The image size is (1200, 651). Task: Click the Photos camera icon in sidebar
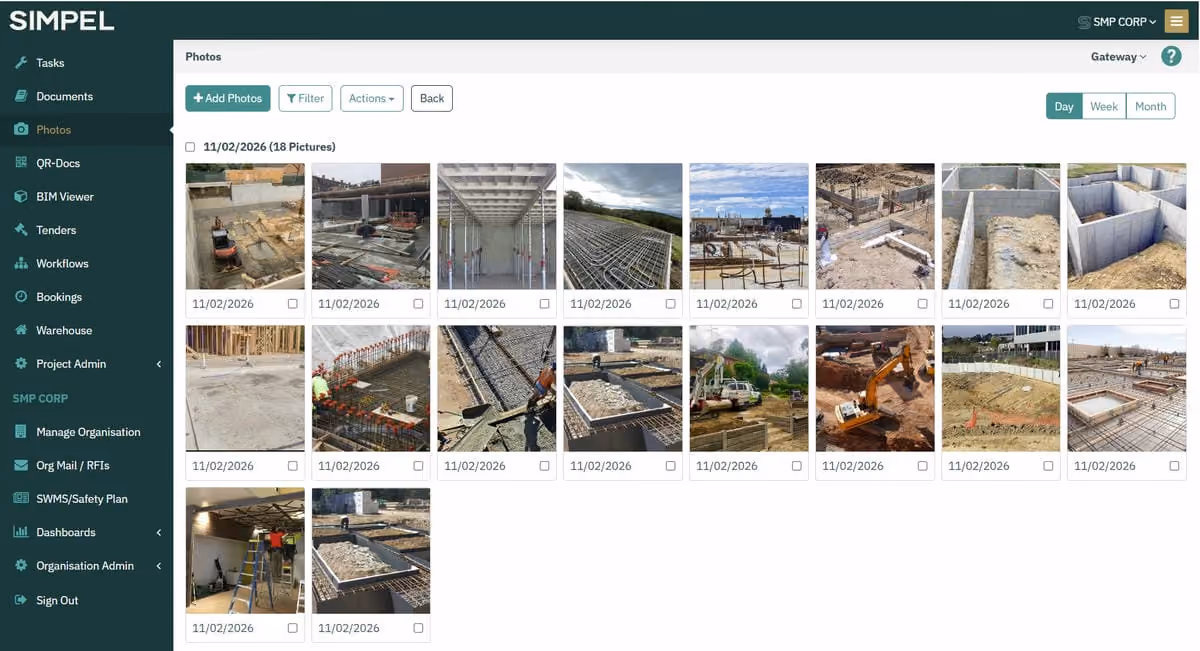[x=21, y=130]
